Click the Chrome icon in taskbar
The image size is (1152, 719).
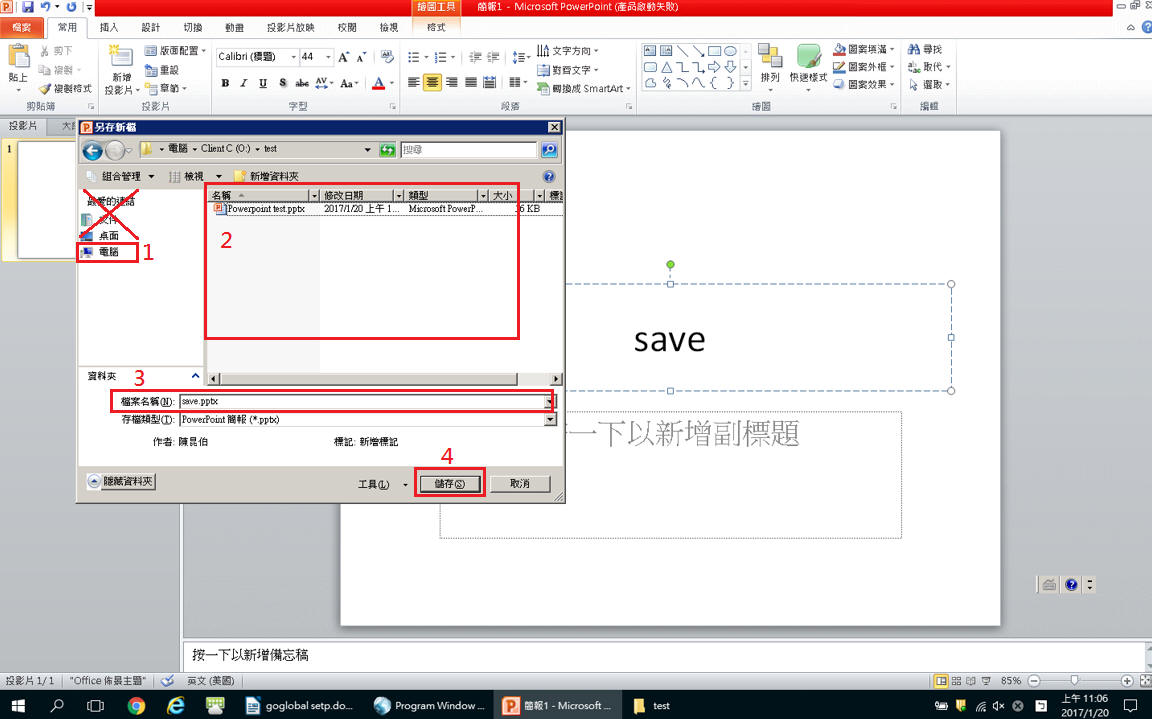137,705
